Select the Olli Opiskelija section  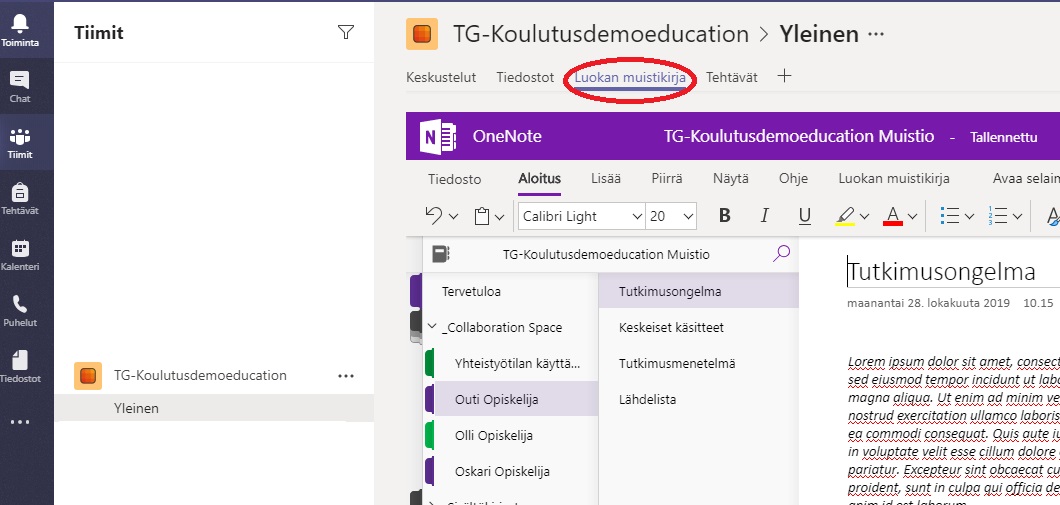(x=494, y=435)
